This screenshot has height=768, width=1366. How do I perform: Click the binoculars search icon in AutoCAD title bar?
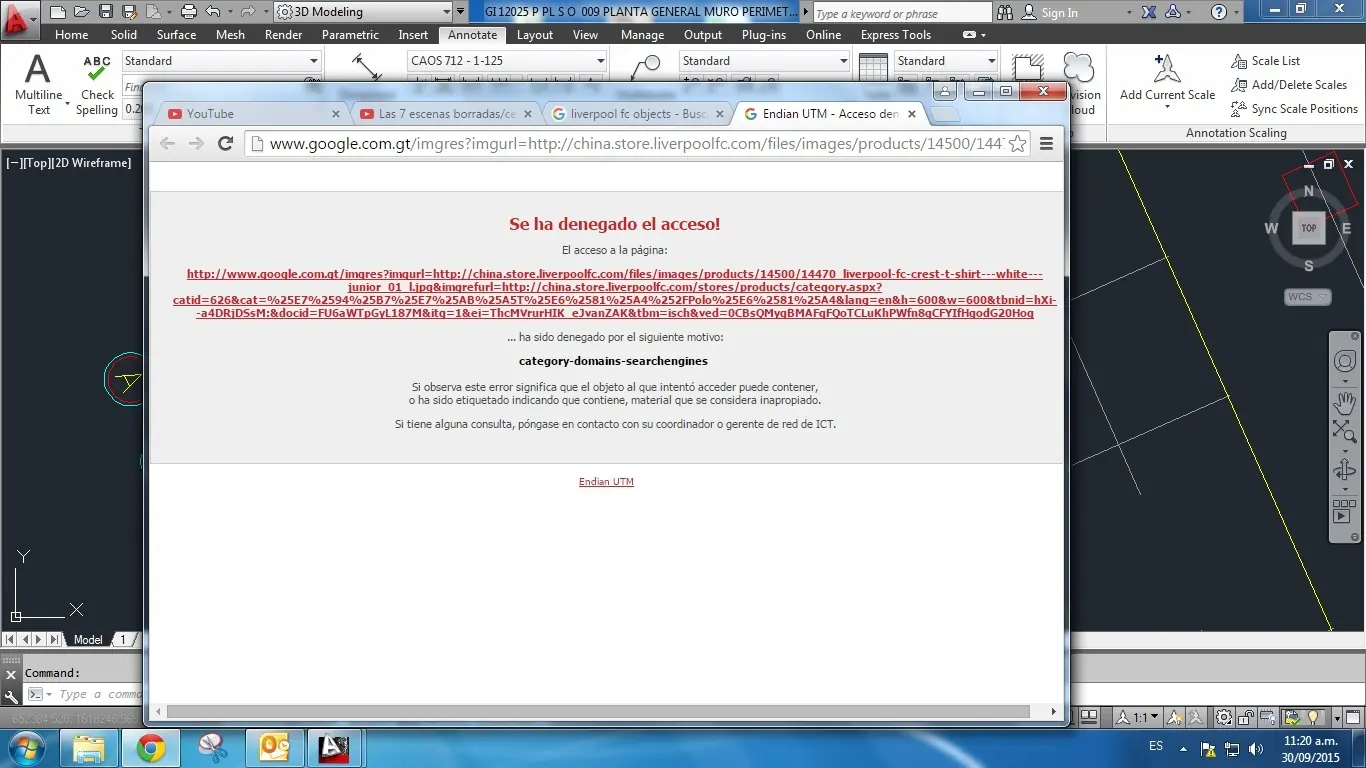[1006, 12]
